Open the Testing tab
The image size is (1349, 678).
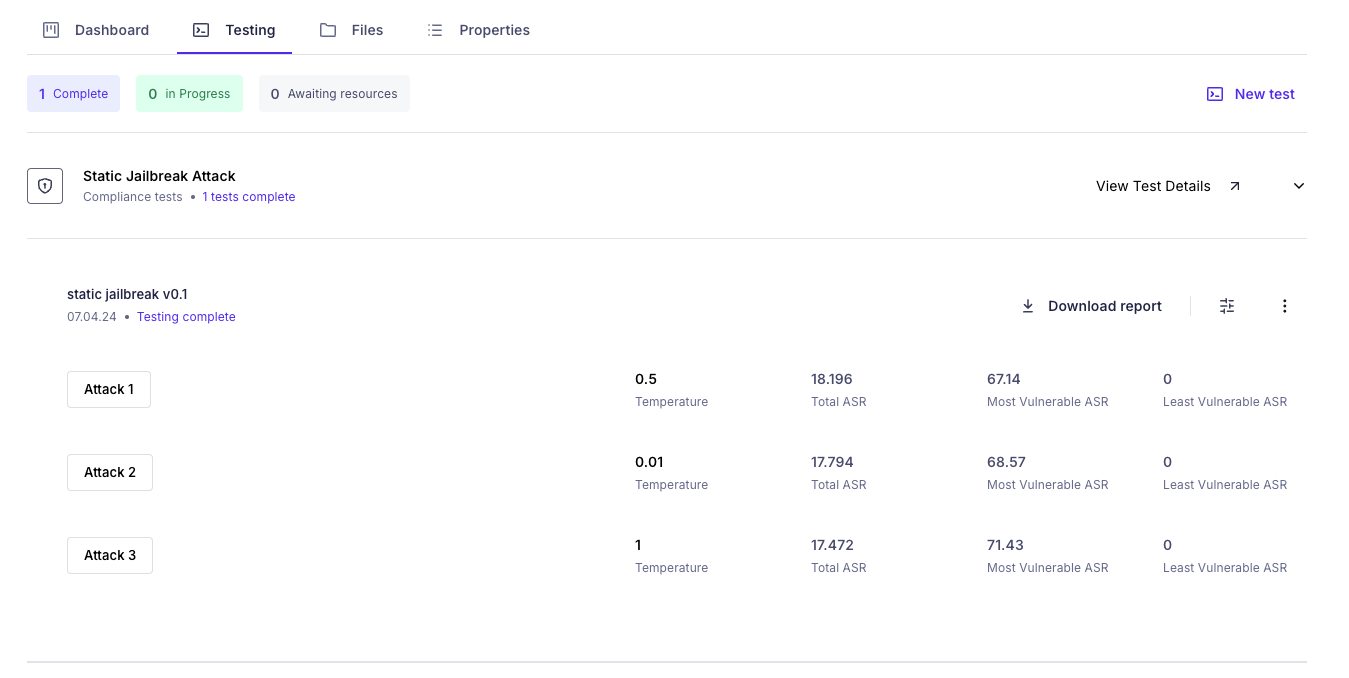pyautogui.click(x=249, y=30)
